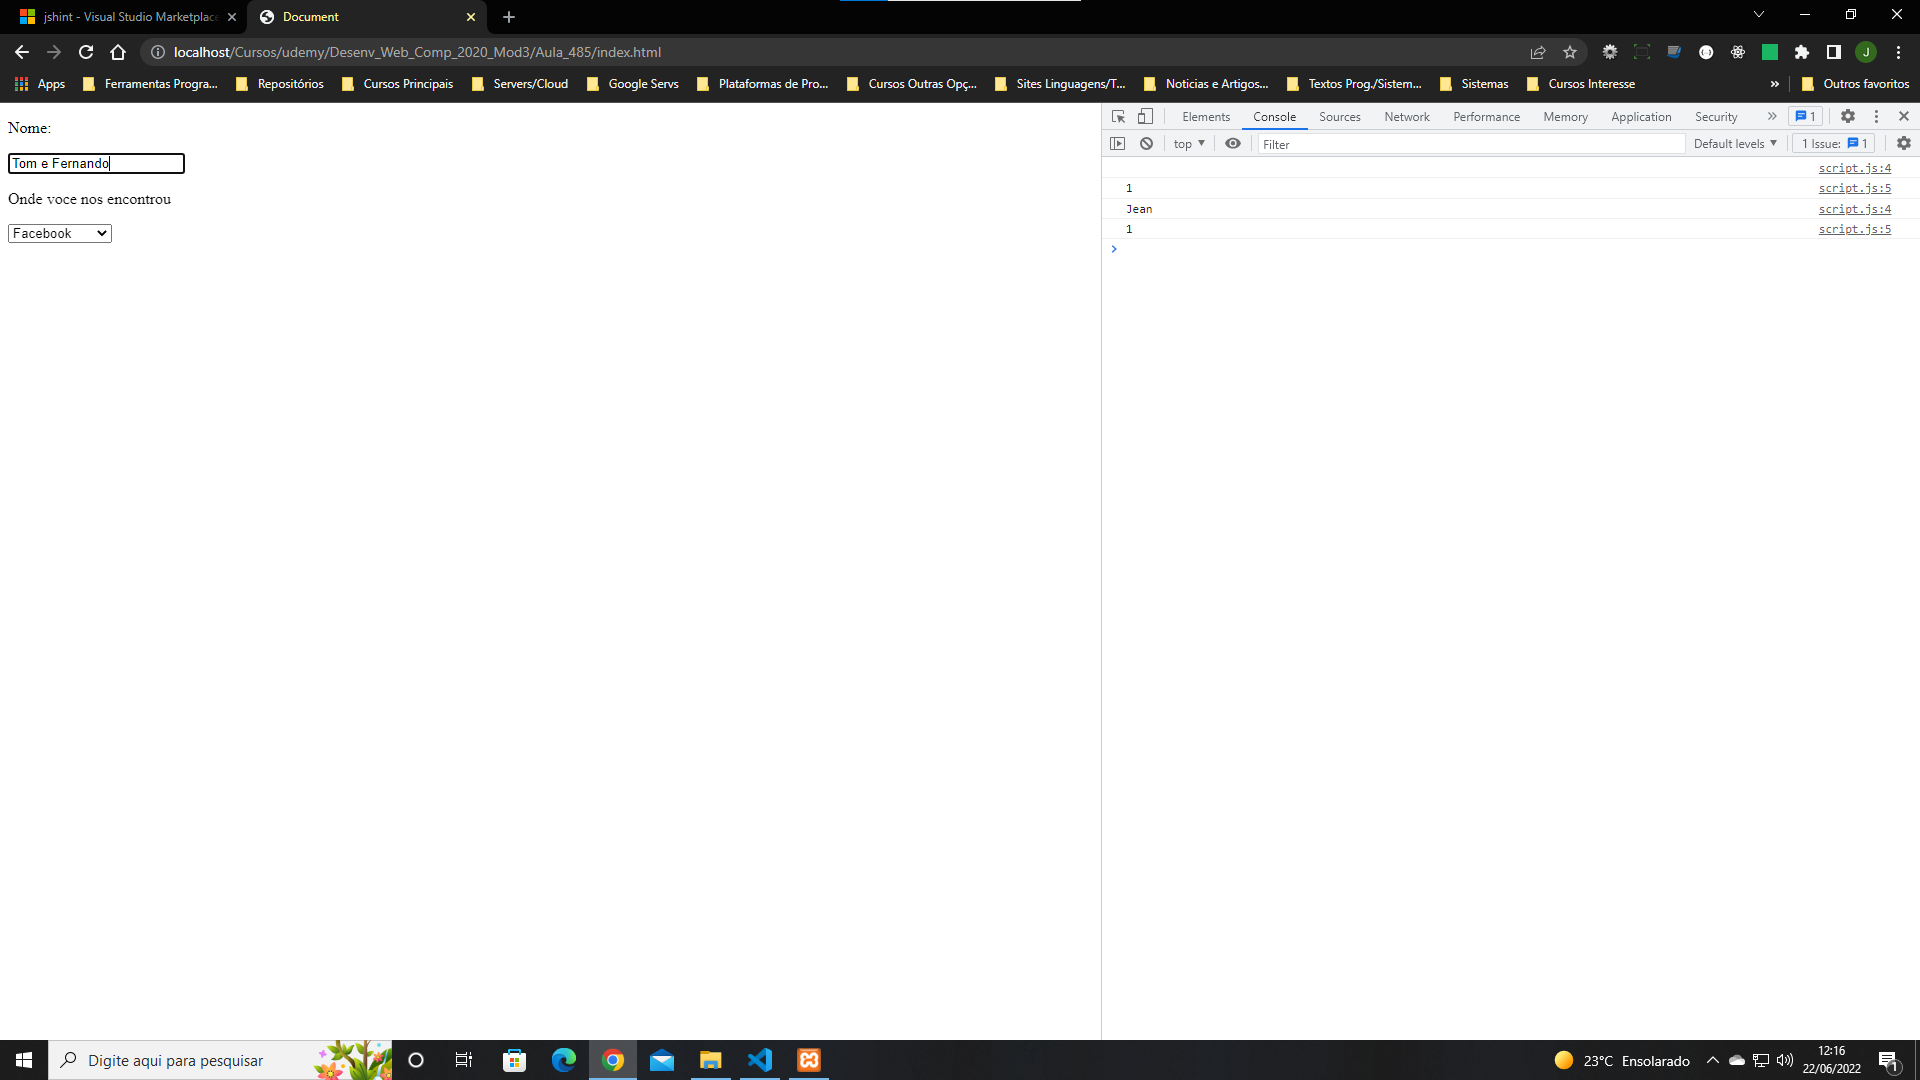Go to the browser home page
This screenshot has height=1080, width=1920.
tap(118, 52)
